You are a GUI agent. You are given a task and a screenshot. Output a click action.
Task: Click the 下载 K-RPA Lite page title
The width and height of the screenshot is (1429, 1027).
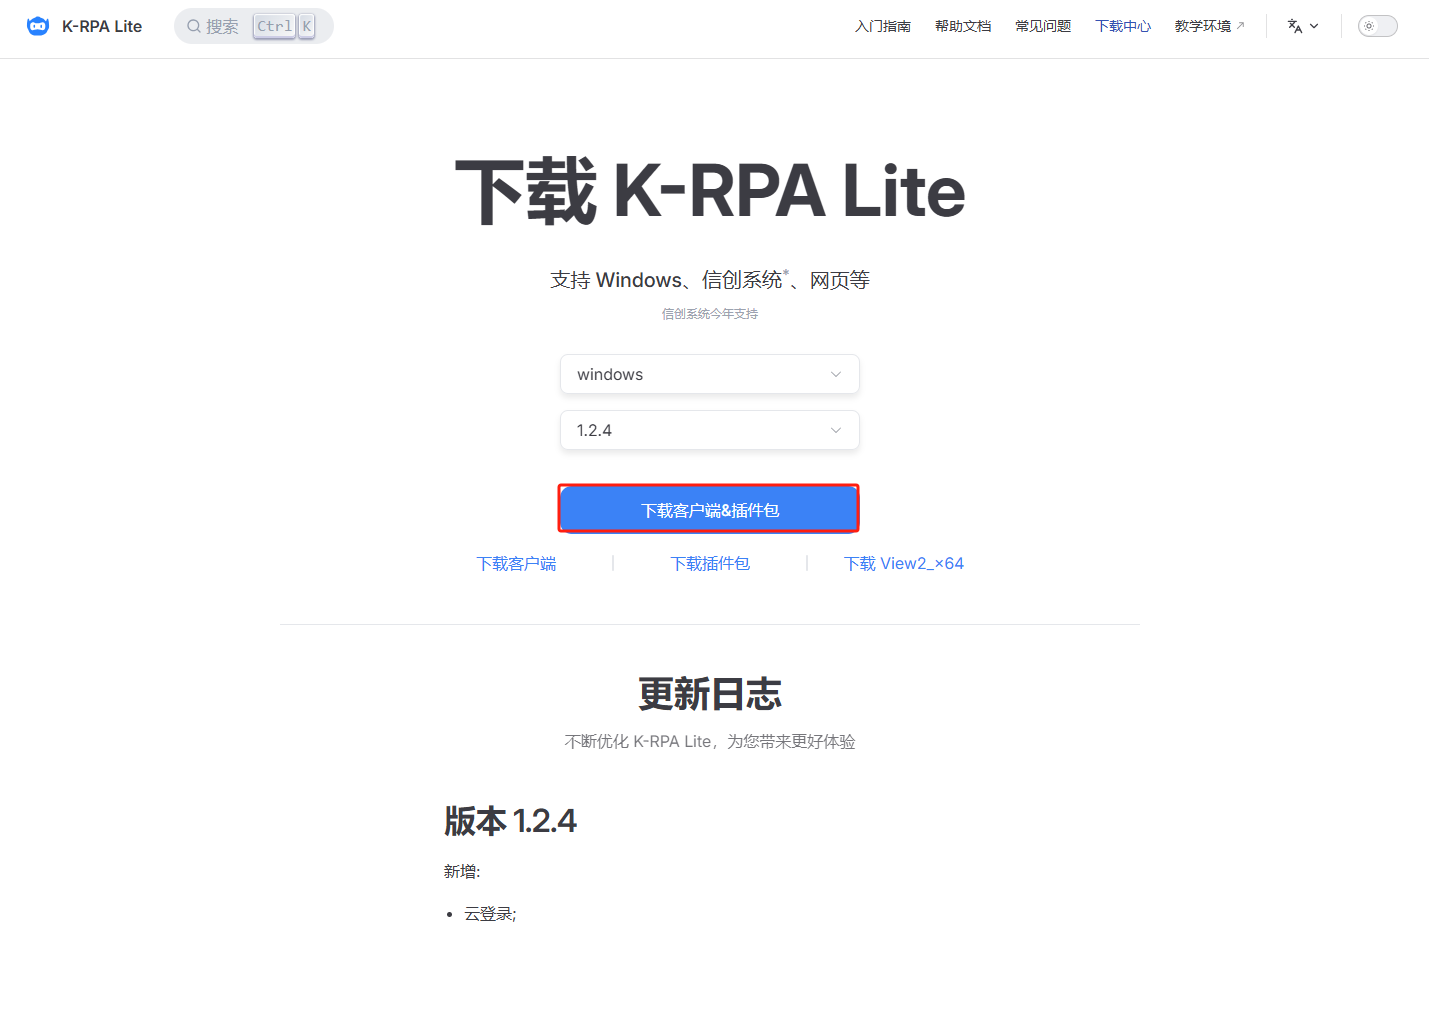click(x=710, y=191)
